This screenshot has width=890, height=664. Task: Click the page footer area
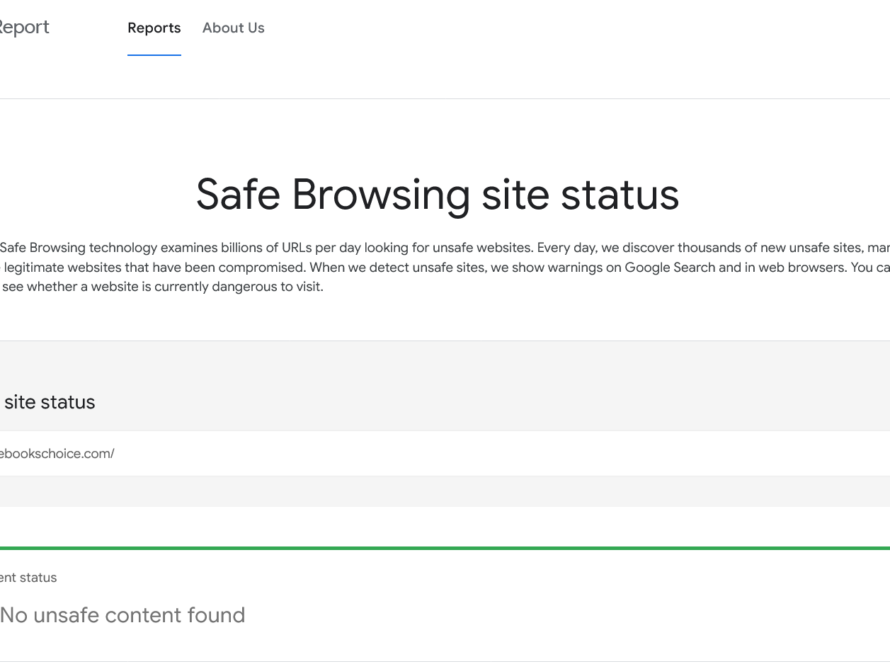coord(445,660)
